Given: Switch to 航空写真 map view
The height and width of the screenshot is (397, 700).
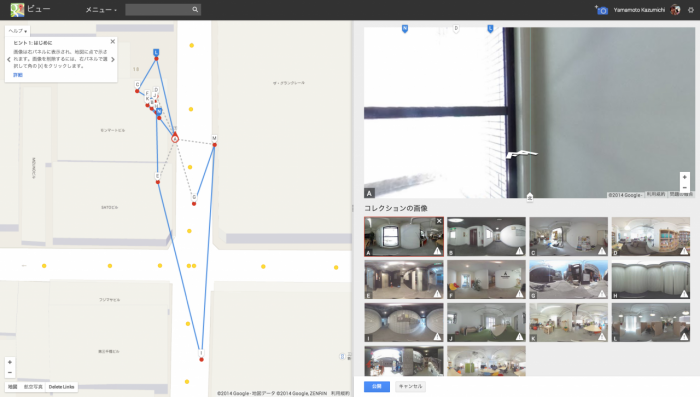Looking at the screenshot, I should point(33,387).
